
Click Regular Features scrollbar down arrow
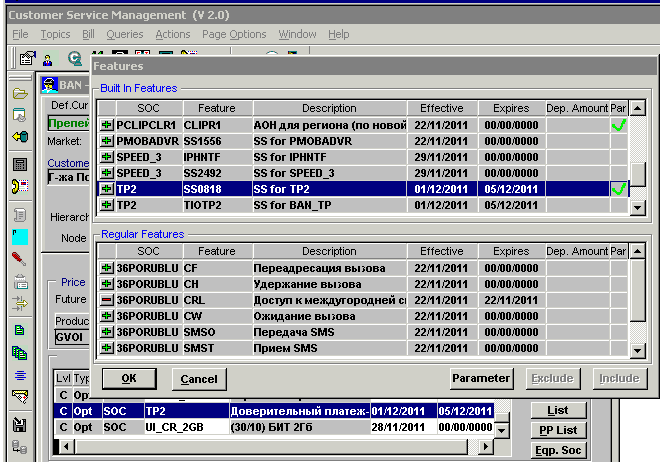(637, 351)
